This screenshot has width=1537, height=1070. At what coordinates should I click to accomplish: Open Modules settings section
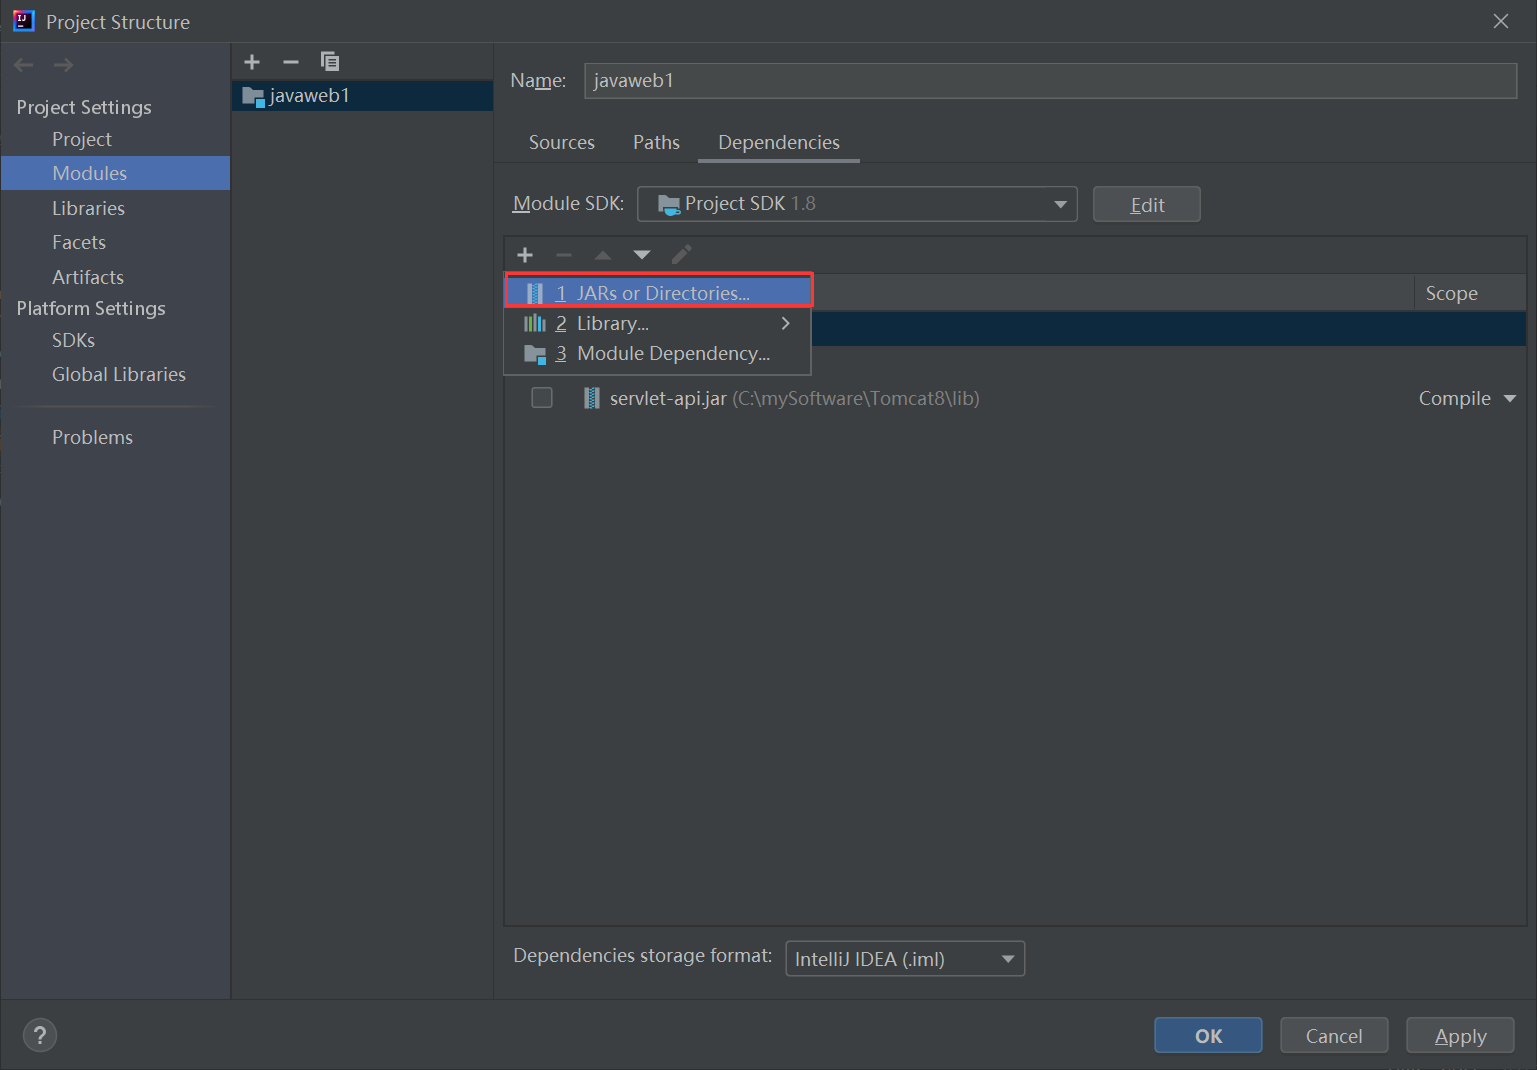pyautogui.click(x=115, y=173)
